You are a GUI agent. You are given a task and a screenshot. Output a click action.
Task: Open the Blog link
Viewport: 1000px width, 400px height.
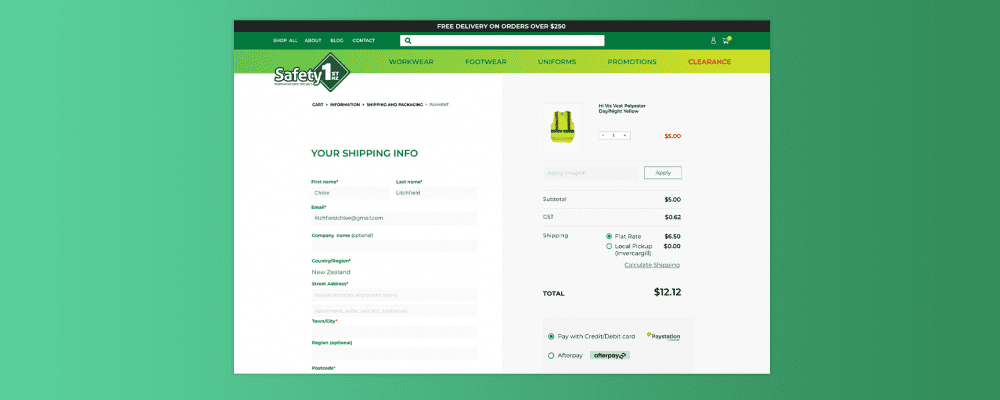[337, 40]
